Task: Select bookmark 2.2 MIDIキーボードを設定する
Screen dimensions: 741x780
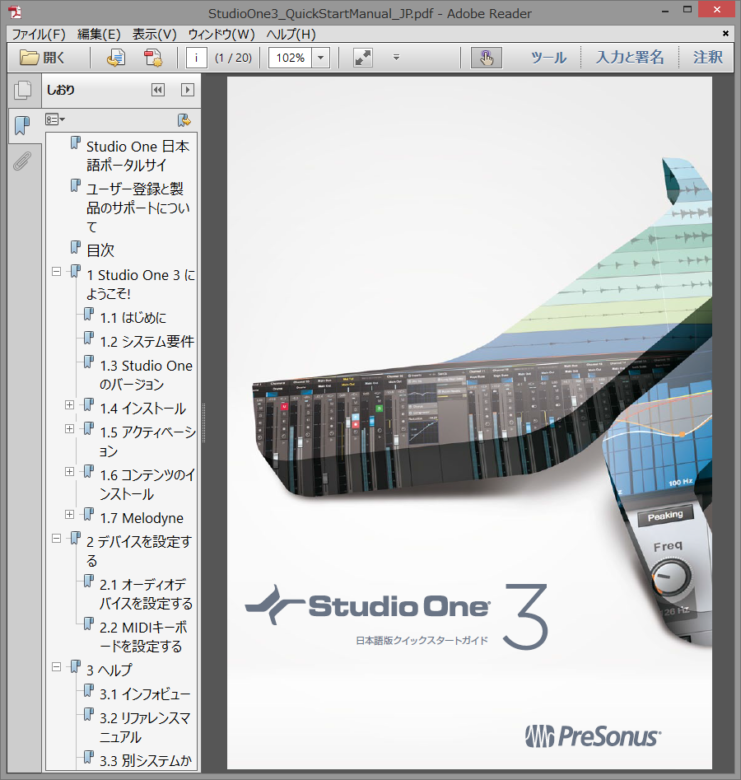Action: point(143,637)
